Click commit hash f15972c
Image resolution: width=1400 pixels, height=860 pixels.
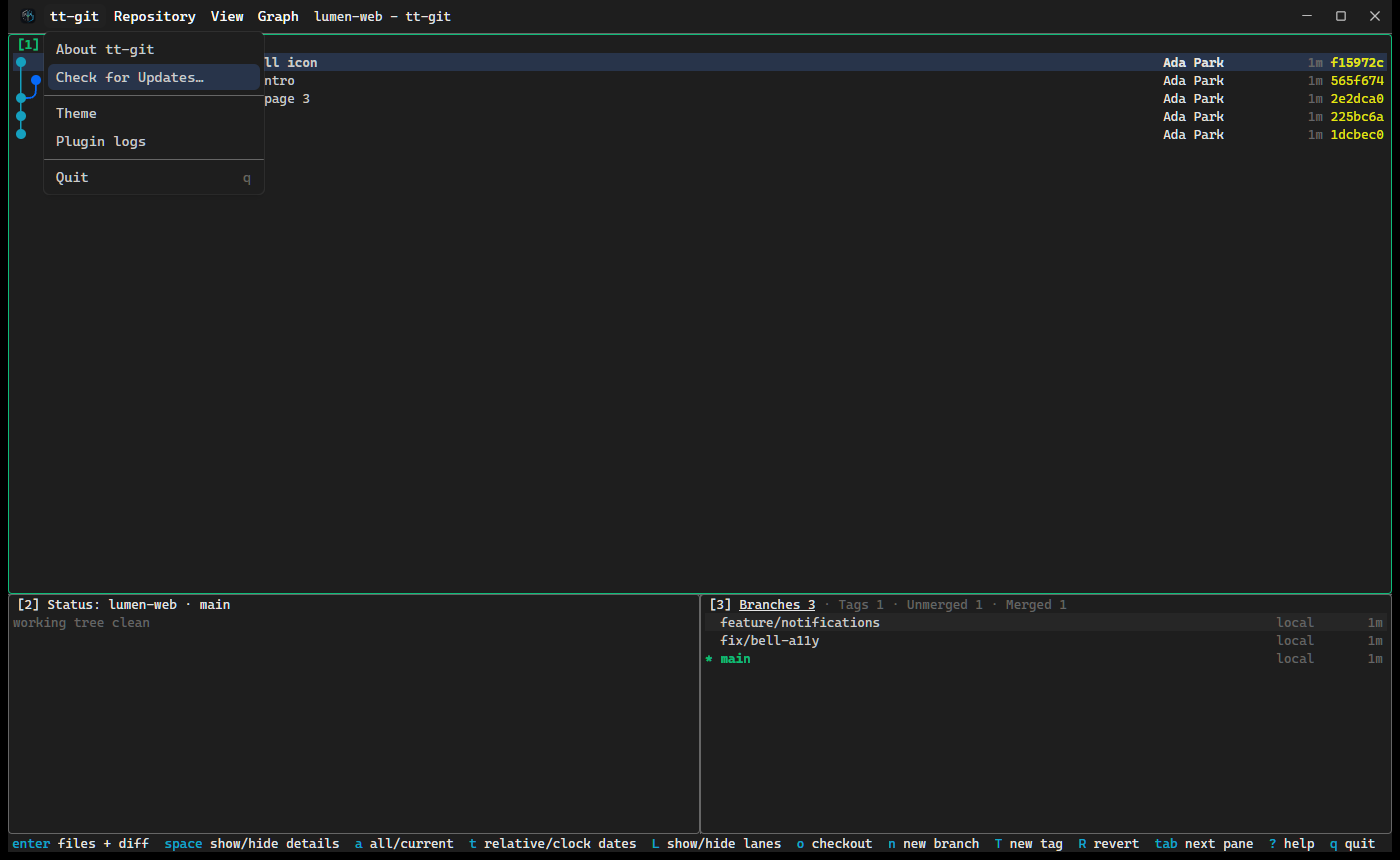(x=1357, y=62)
